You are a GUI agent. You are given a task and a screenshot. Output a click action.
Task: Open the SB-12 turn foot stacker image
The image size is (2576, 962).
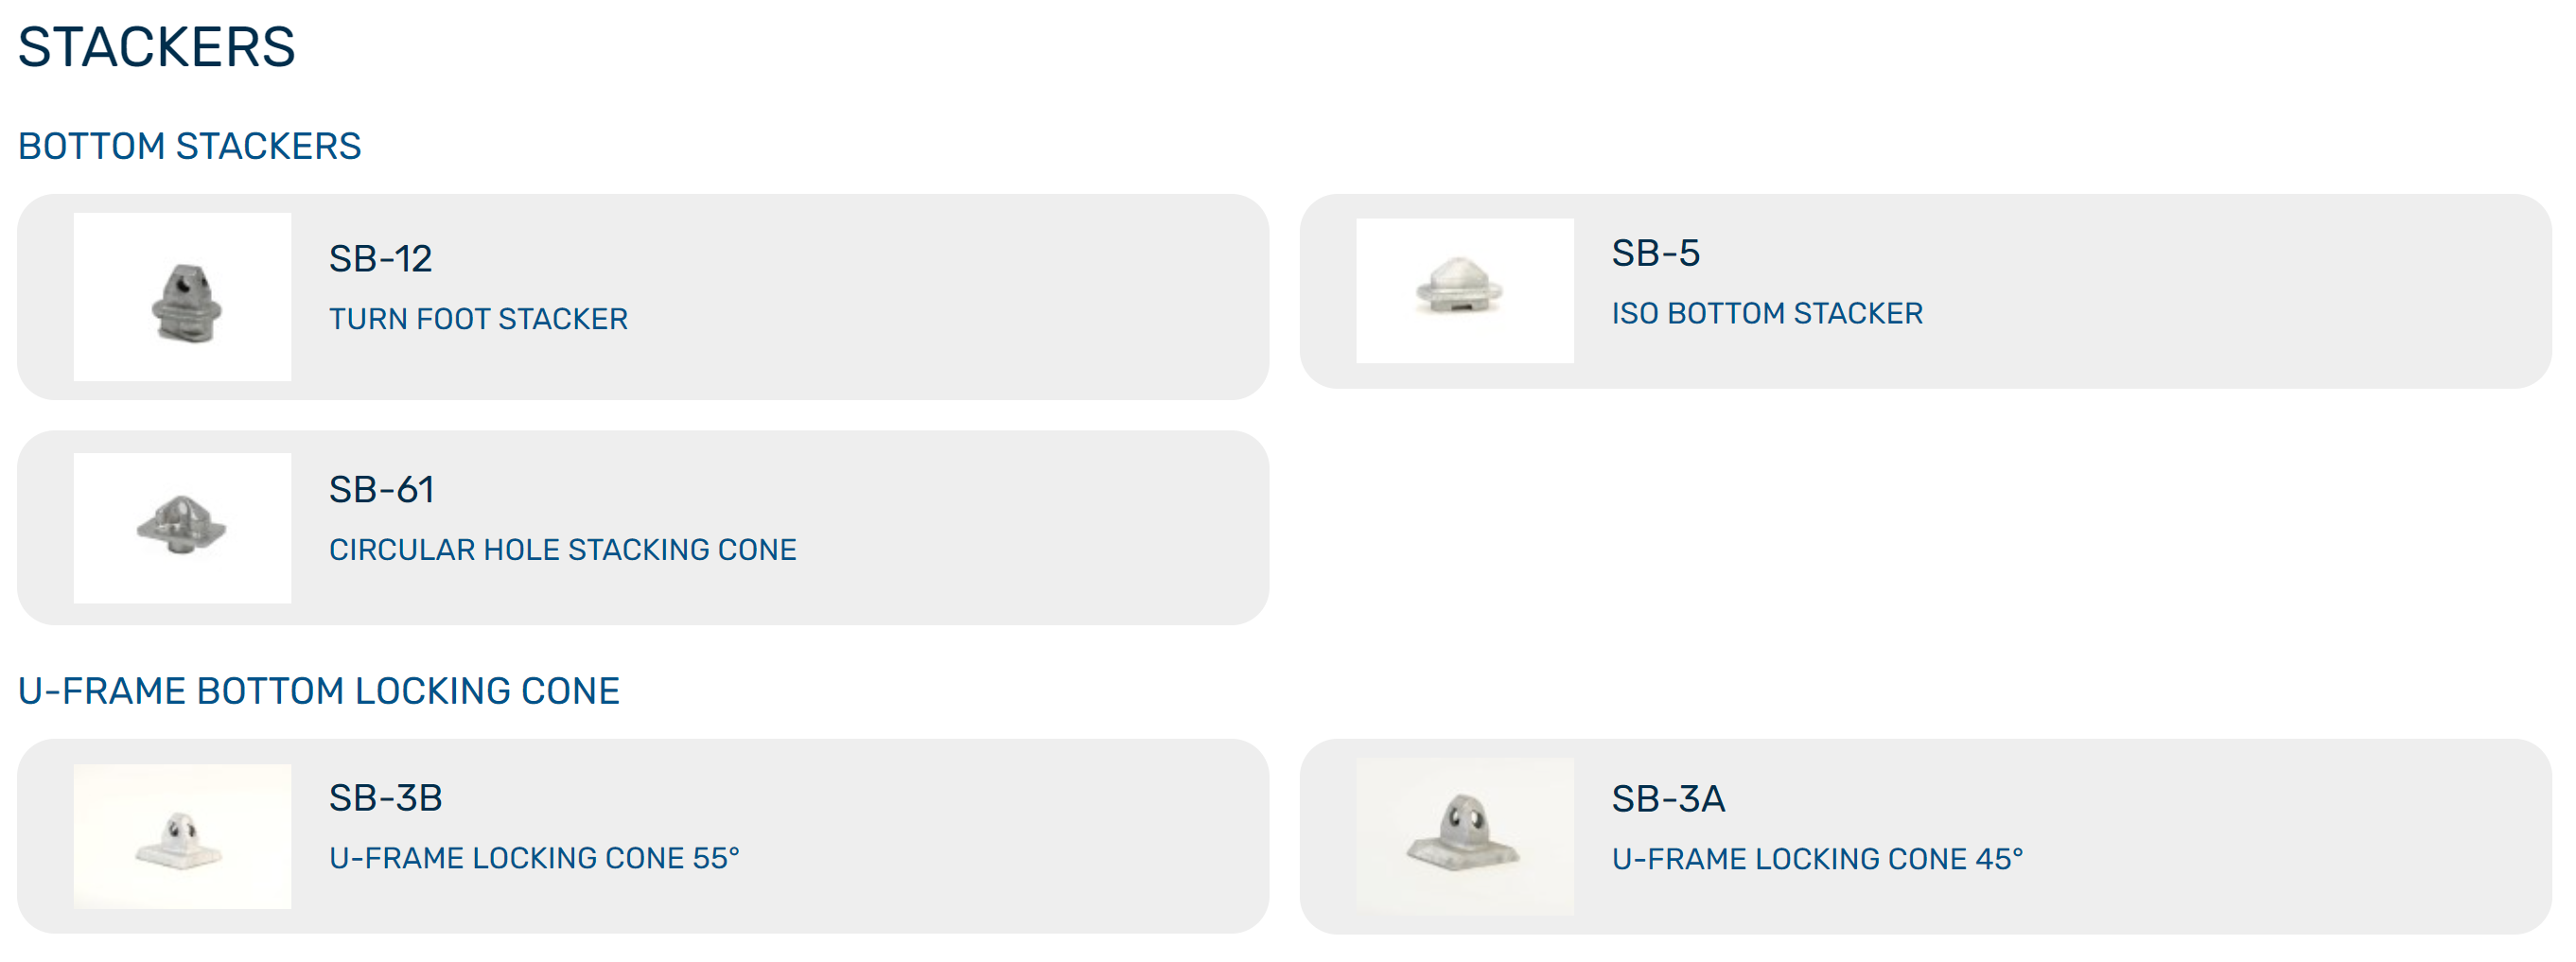coord(182,296)
